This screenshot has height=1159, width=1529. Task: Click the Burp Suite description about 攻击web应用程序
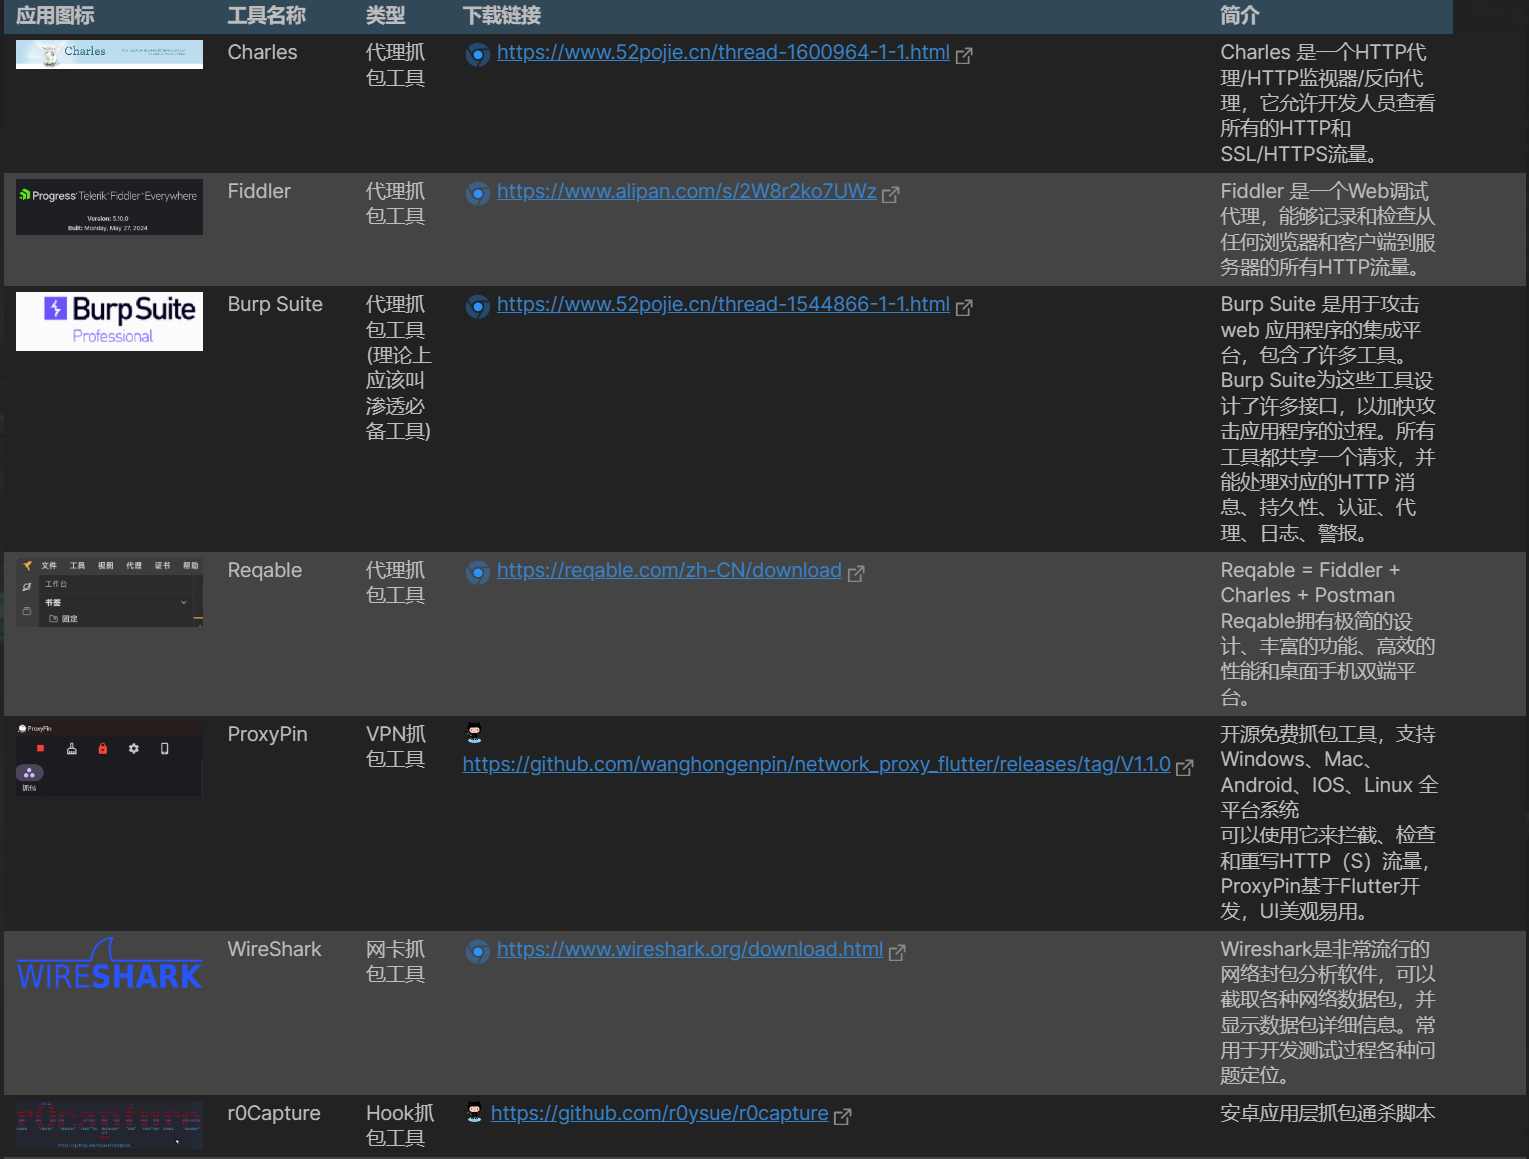coord(1328,419)
